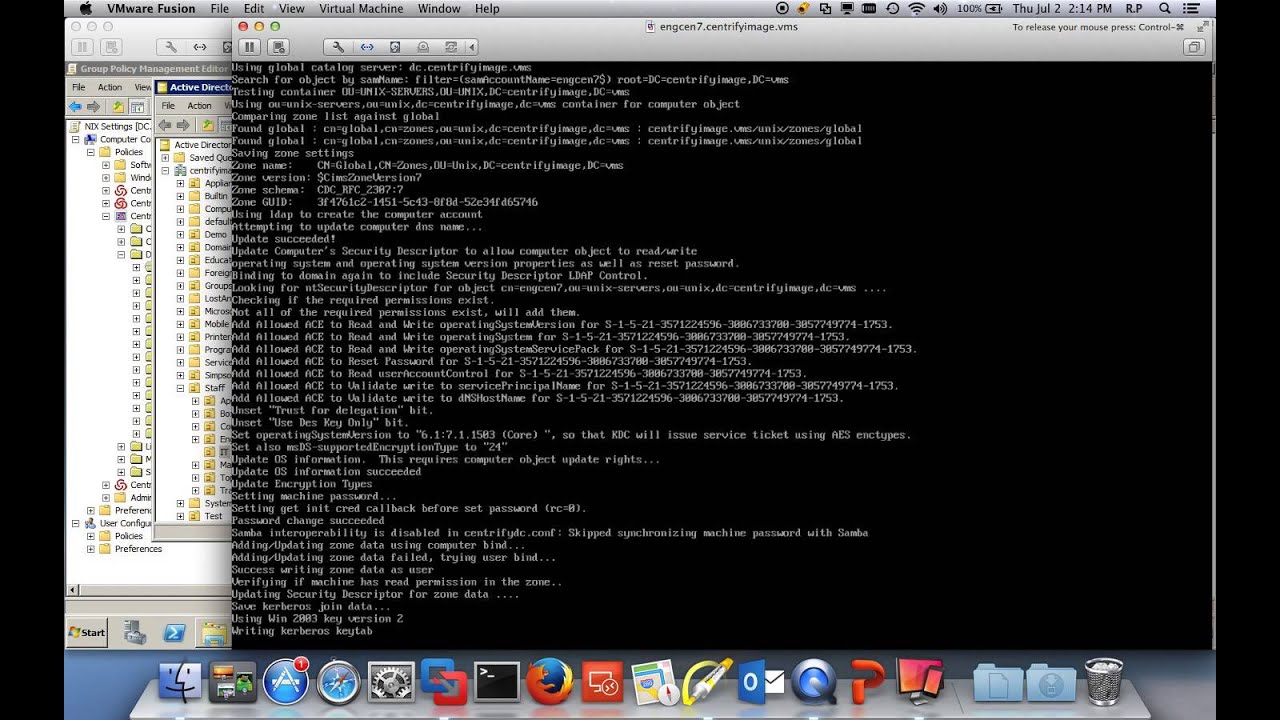The width and height of the screenshot is (1280, 720).
Task: Expand Builtin container in Active Directory tree
Action: tap(181, 197)
